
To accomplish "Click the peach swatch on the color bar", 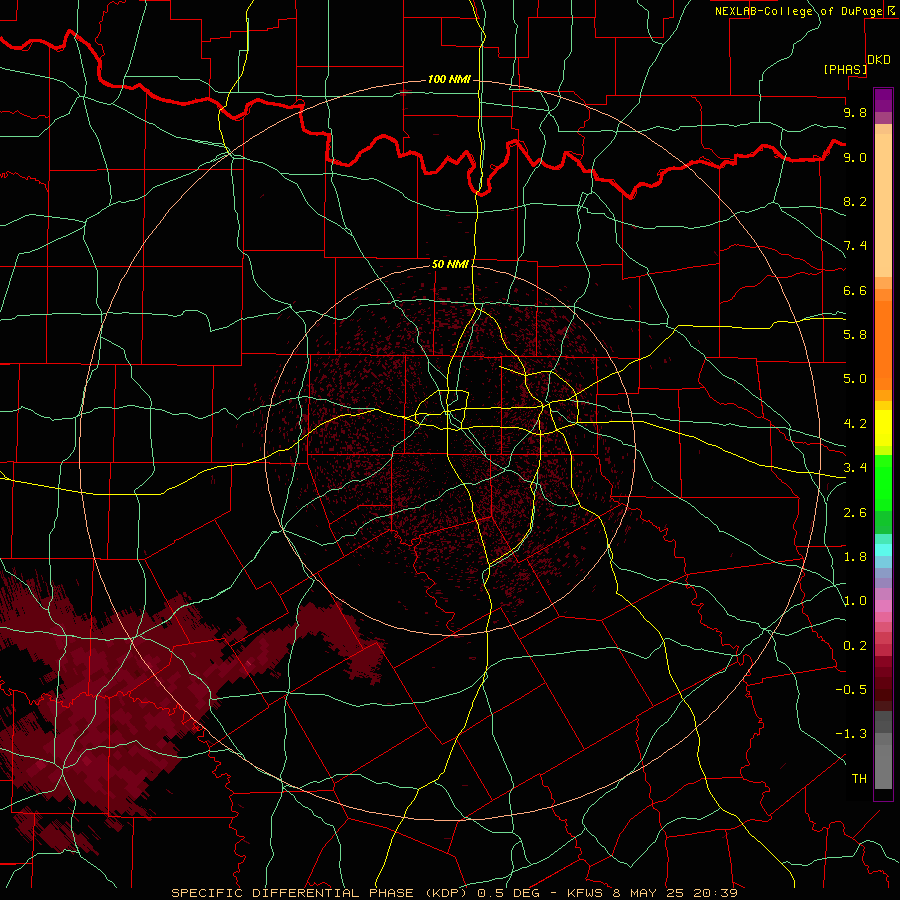I will [x=883, y=205].
